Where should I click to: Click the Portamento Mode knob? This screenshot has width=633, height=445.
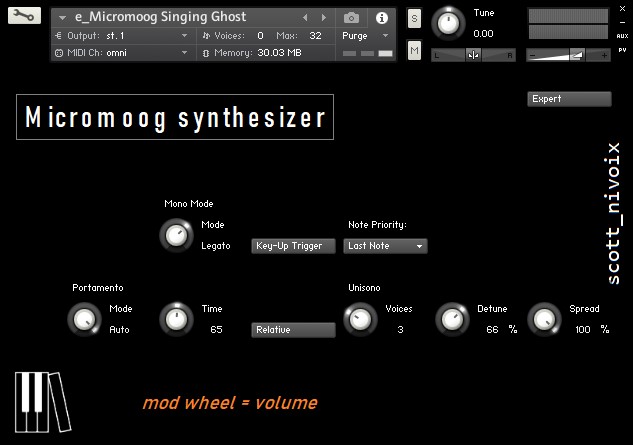tap(84, 319)
